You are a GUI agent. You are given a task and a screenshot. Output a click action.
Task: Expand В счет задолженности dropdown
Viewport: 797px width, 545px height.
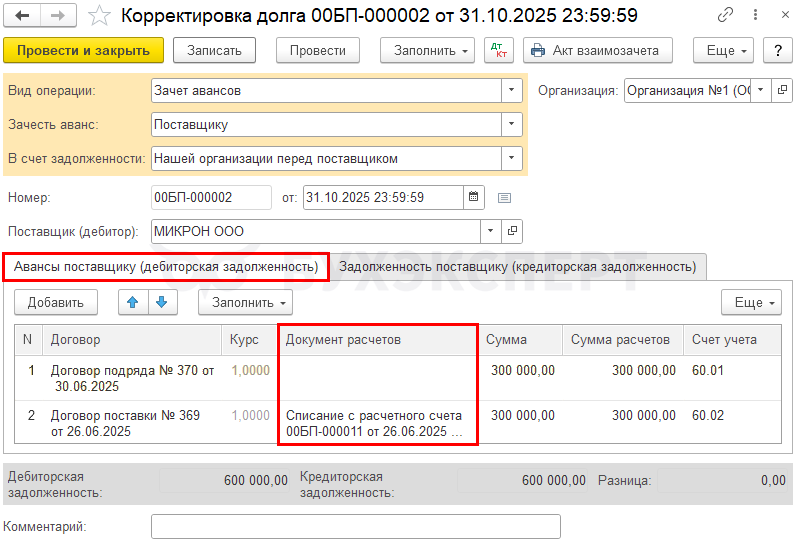tap(511, 159)
